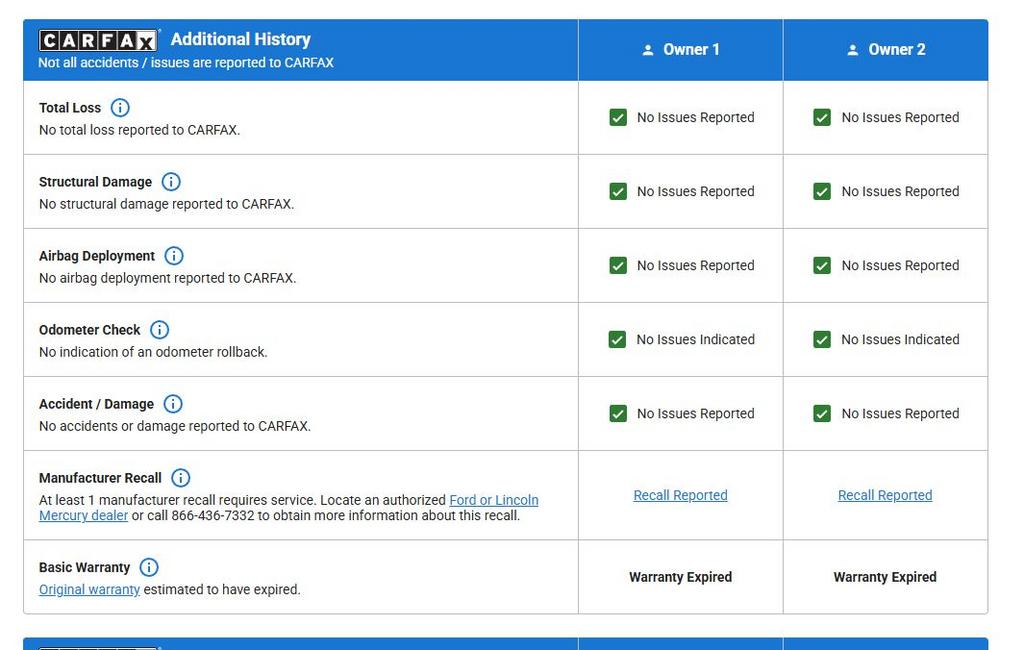
Task: Click the Odometer Check row title
Action: tap(89, 330)
